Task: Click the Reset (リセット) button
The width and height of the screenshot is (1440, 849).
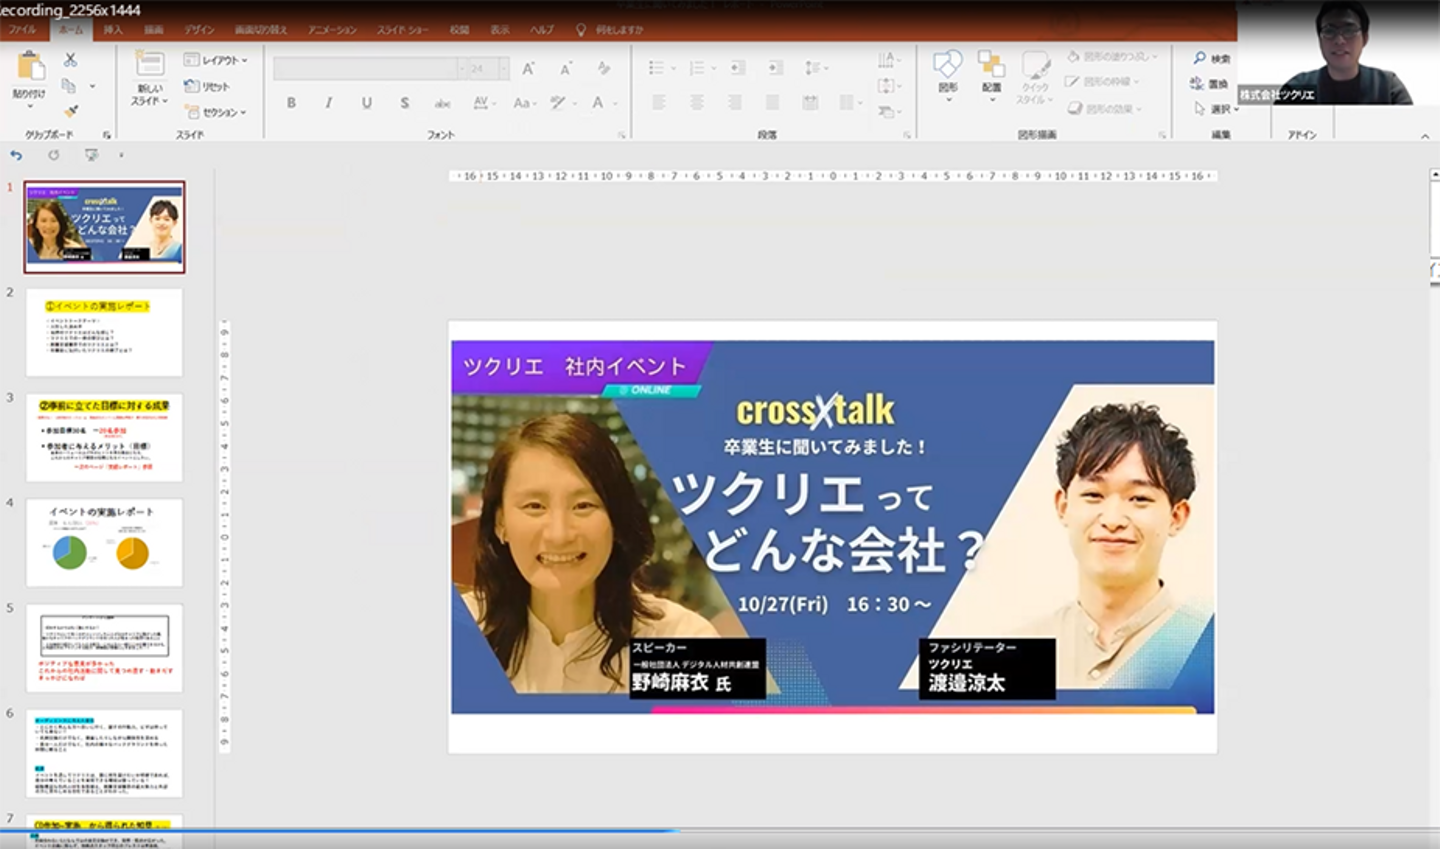Action: coord(208,86)
